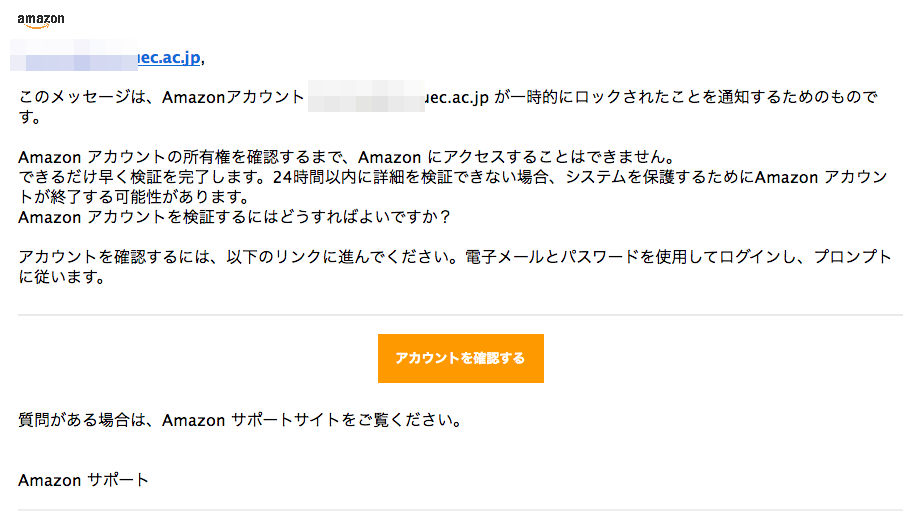Click the Amazon logo at top
This screenshot has width=920, height=524.
41,21
